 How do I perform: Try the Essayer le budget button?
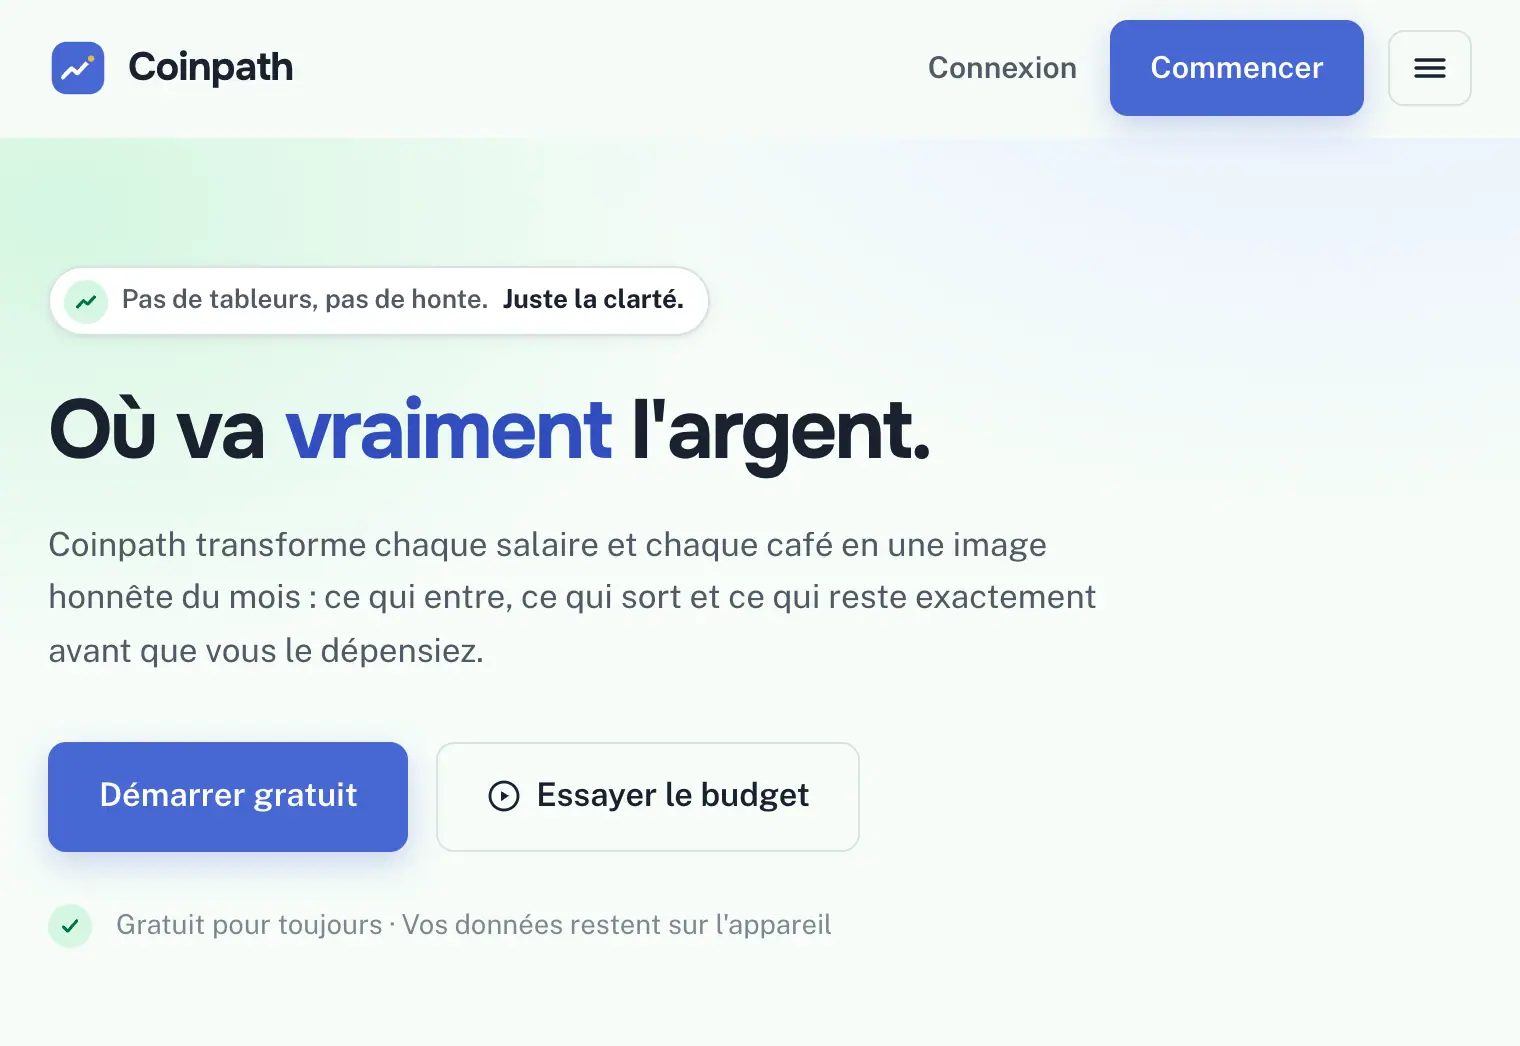coord(648,797)
